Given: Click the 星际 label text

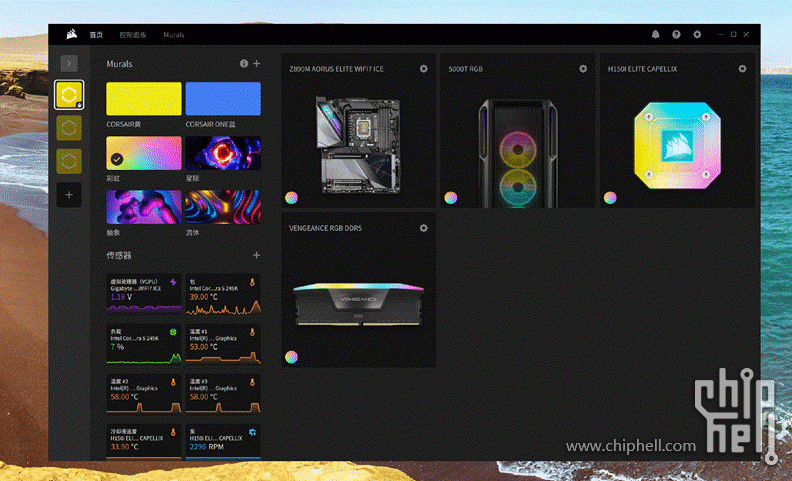Looking at the screenshot, I should point(192,178).
